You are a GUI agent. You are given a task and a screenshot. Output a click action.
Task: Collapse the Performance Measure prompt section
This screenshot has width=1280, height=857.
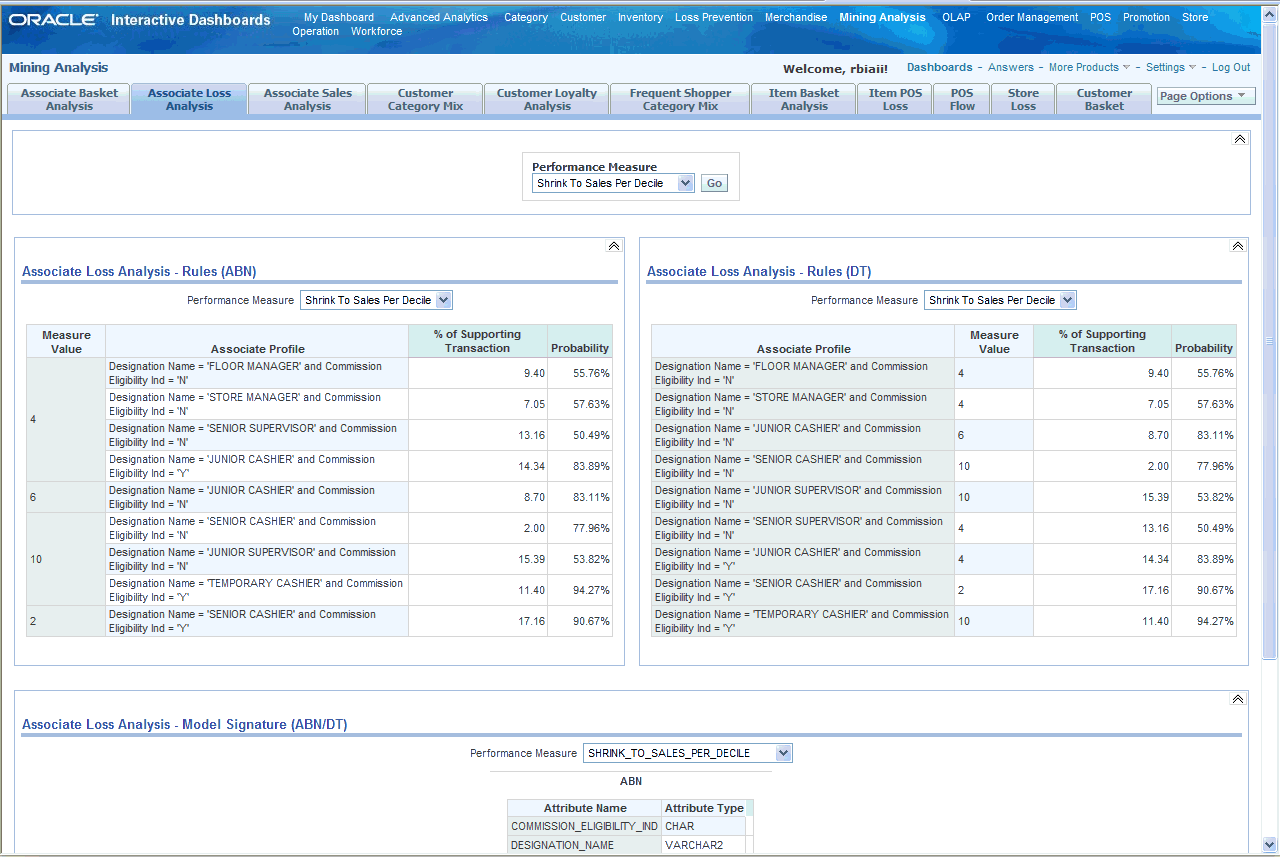1240,139
